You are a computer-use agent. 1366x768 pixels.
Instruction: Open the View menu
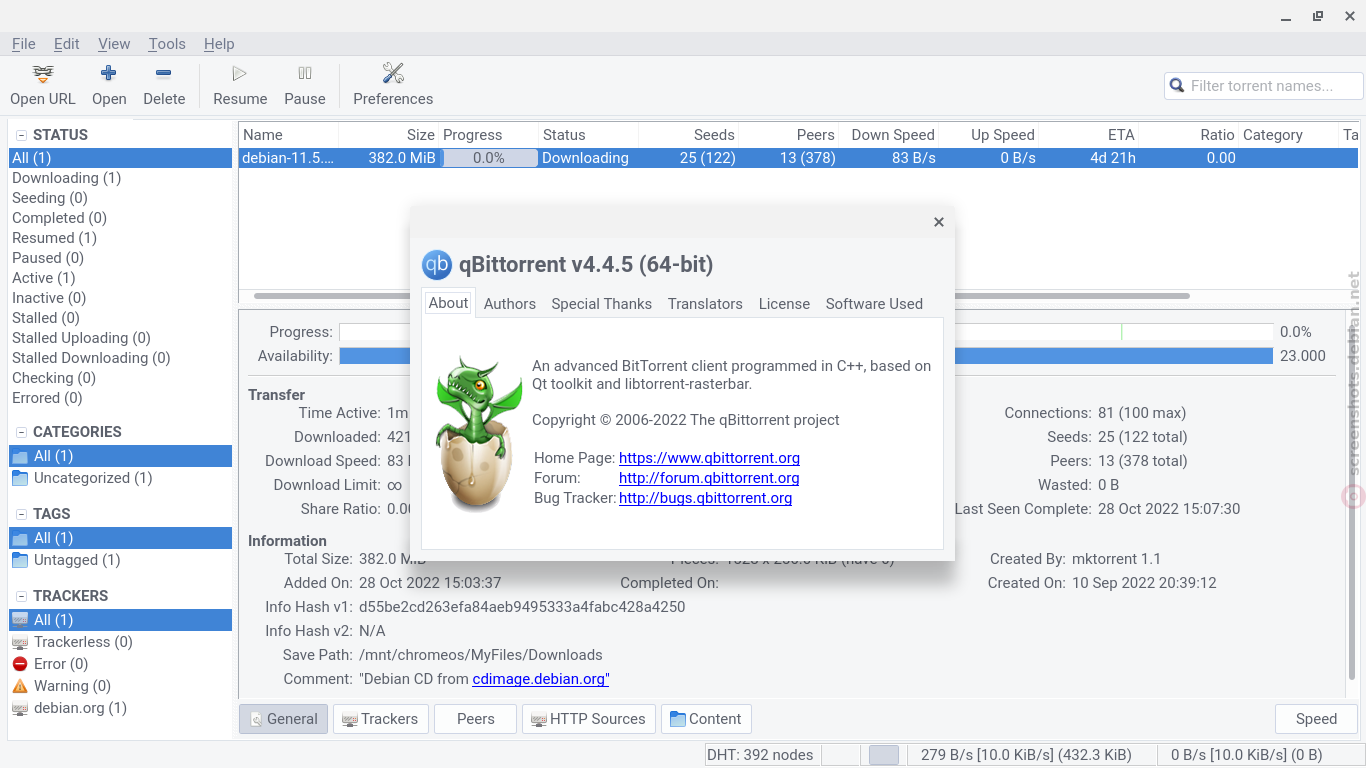tap(114, 44)
